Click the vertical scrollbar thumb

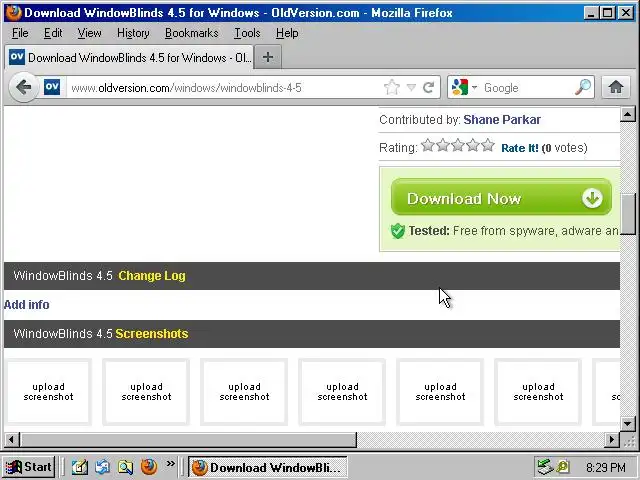pos(628,214)
